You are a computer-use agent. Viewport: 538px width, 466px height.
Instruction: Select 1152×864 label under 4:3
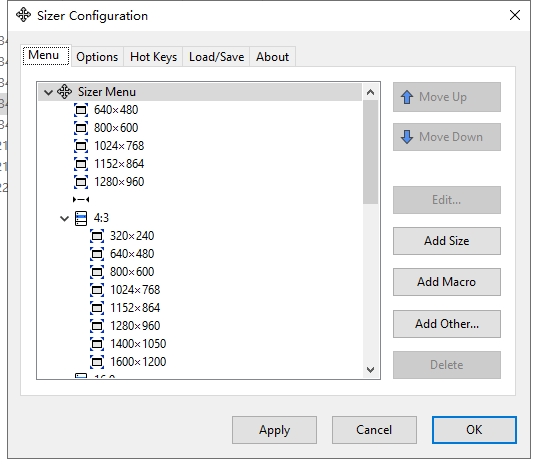[135, 308]
